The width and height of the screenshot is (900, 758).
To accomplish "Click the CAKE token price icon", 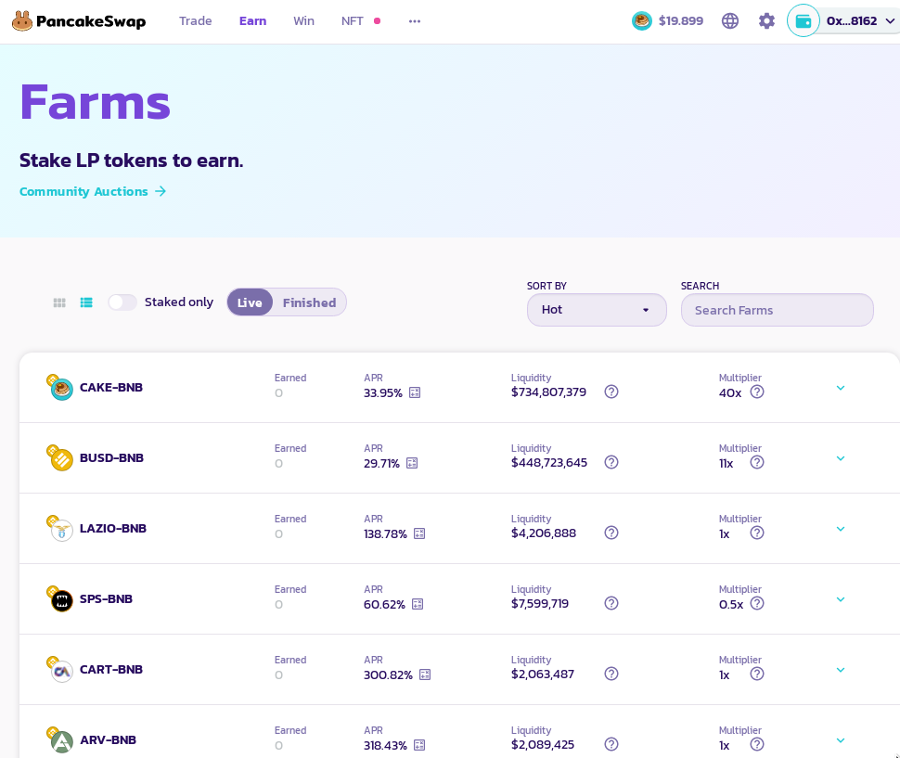I will pos(642,21).
